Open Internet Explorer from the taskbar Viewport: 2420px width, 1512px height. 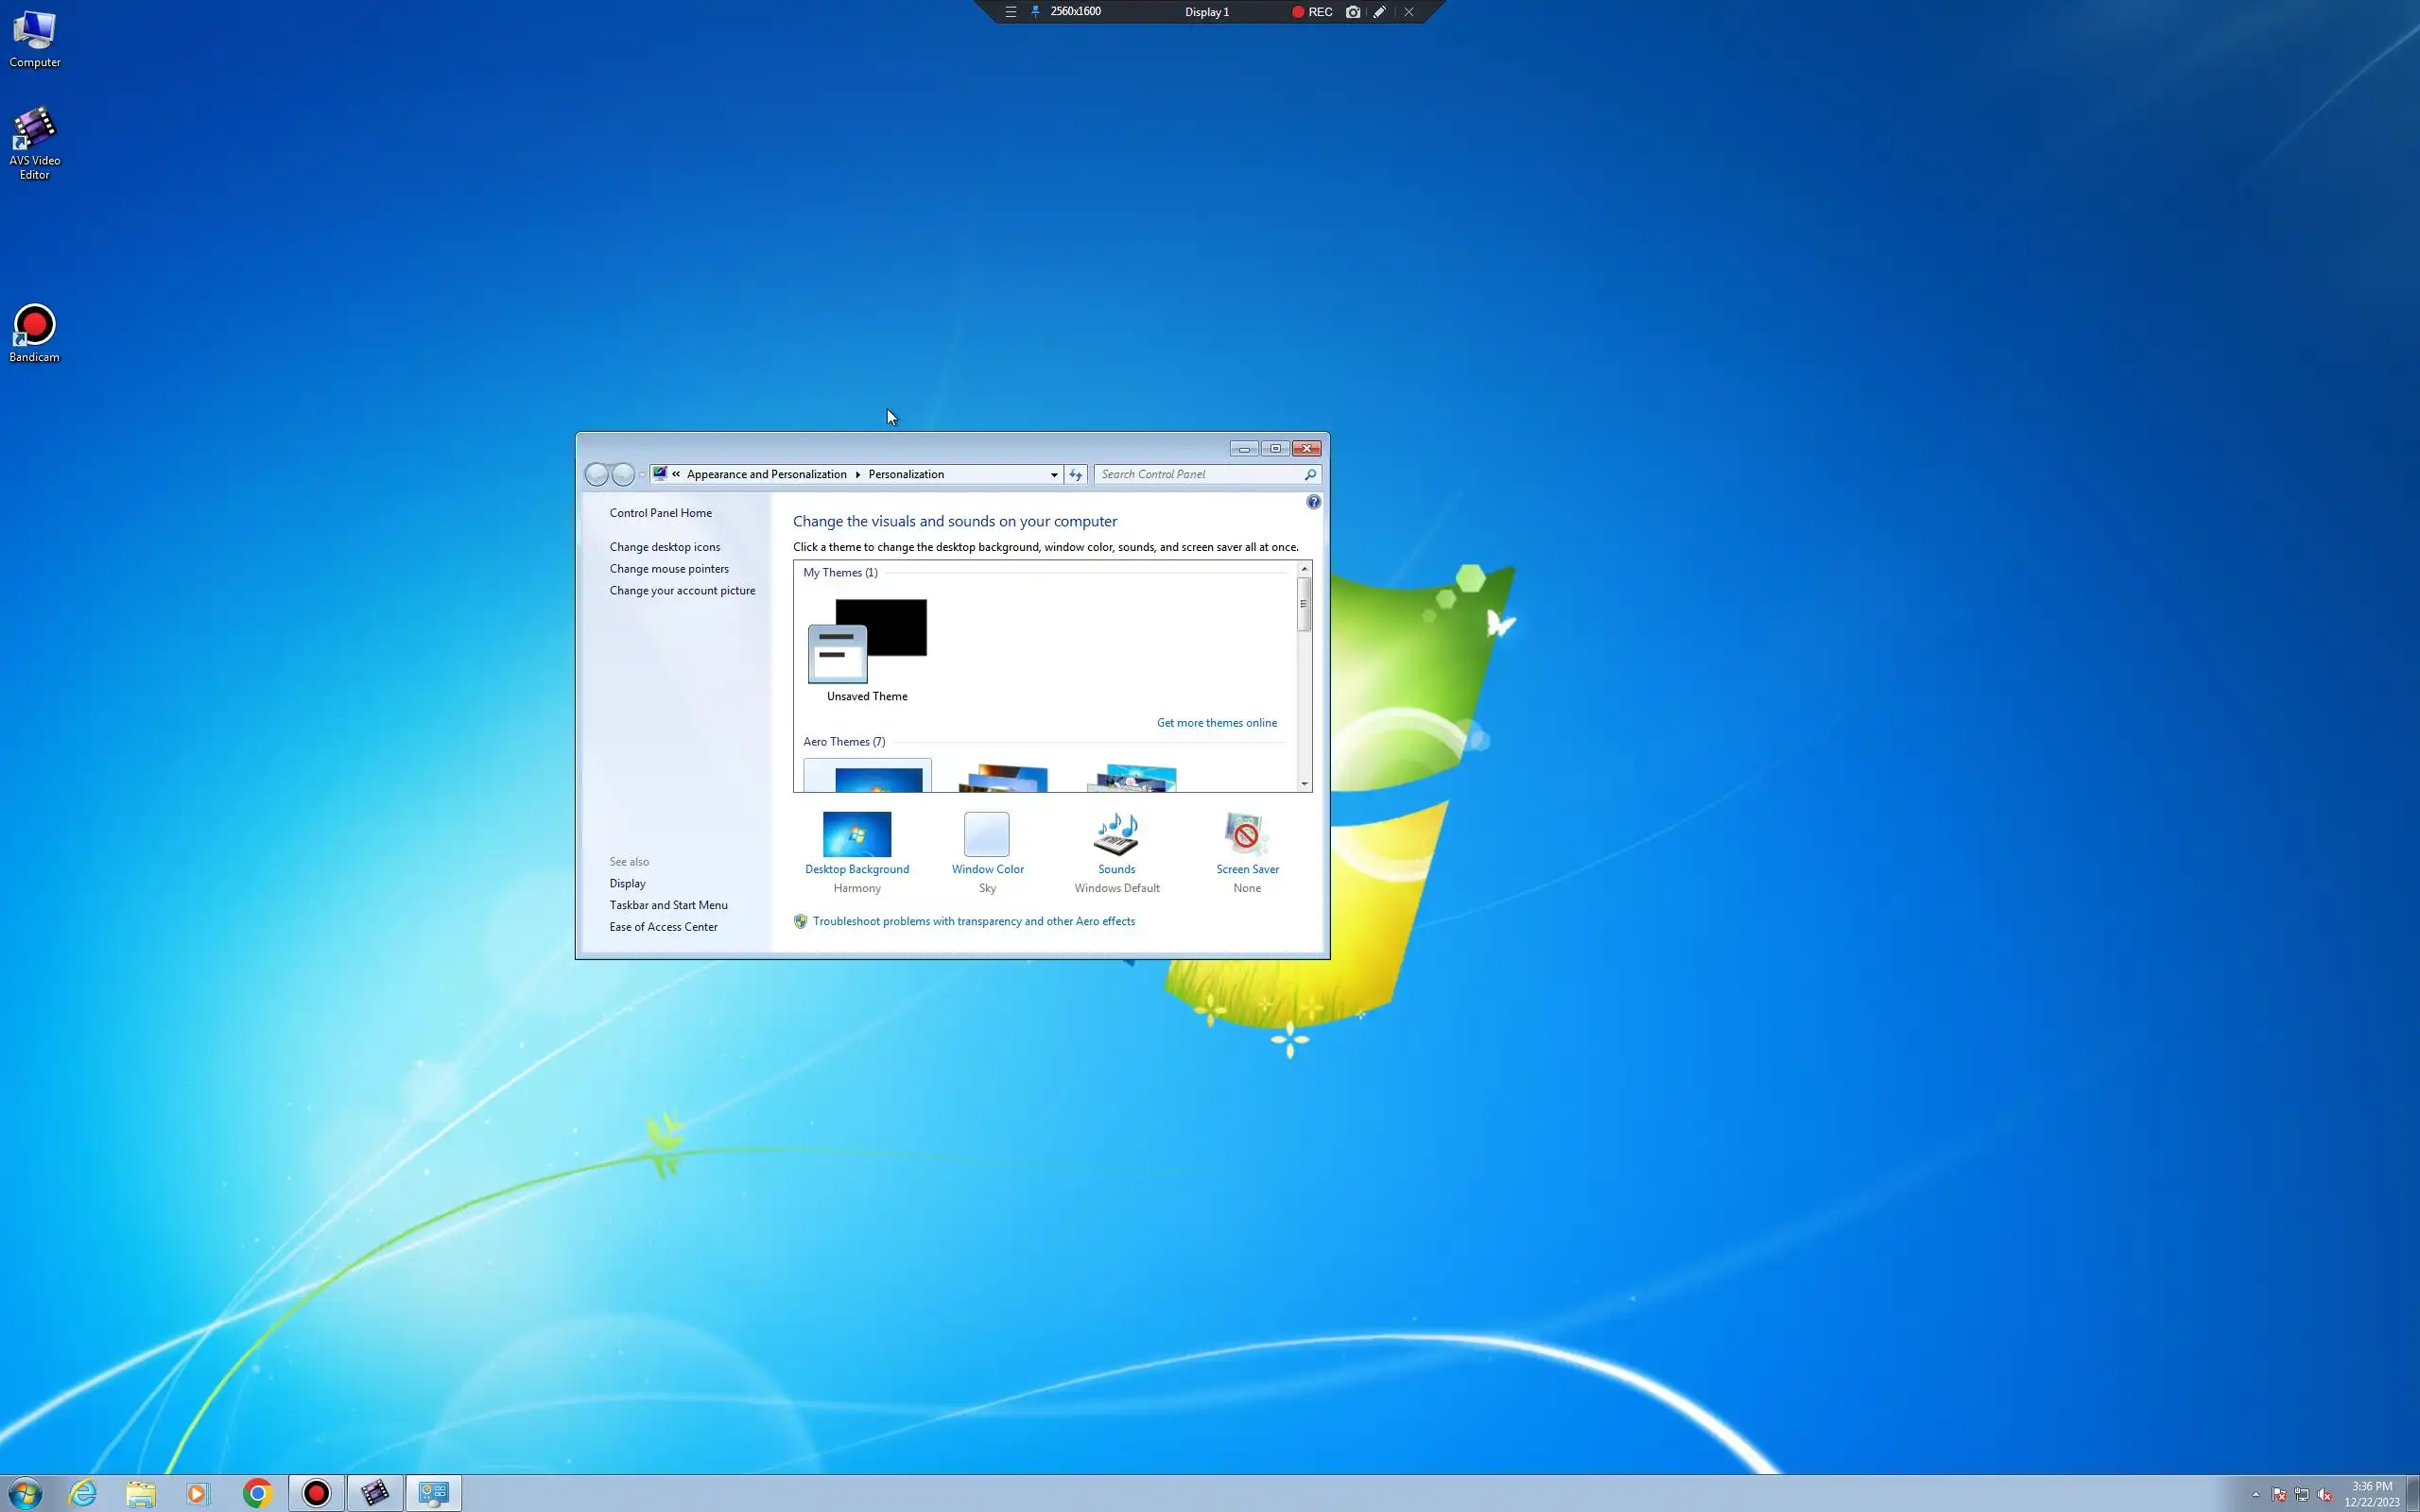click(83, 1493)
